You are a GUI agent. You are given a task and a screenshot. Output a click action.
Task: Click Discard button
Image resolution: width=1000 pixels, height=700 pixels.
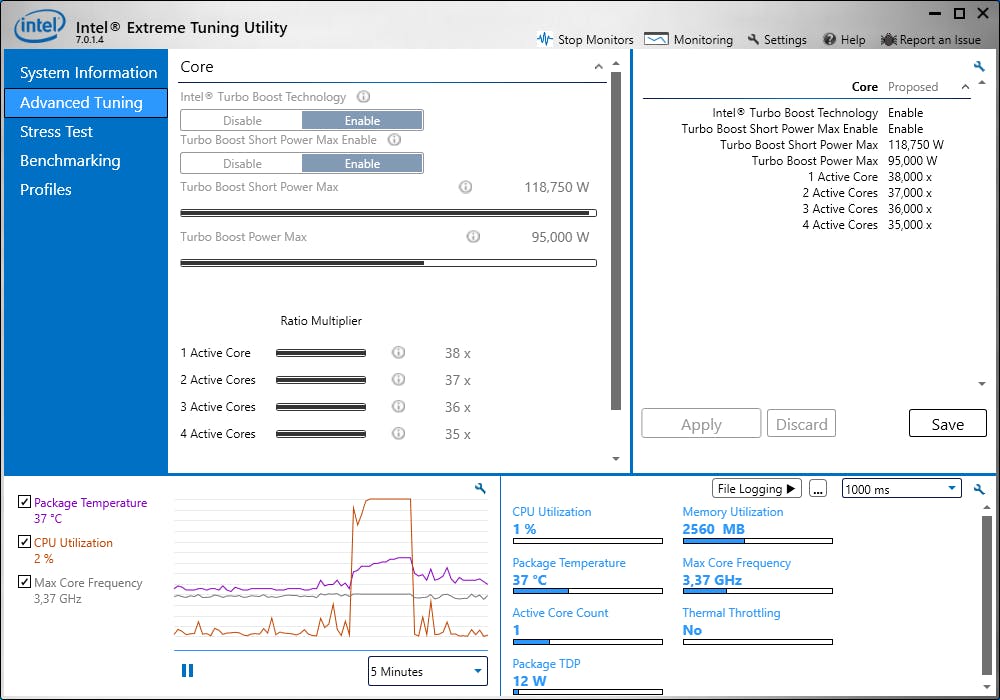[x=801, y=424]
